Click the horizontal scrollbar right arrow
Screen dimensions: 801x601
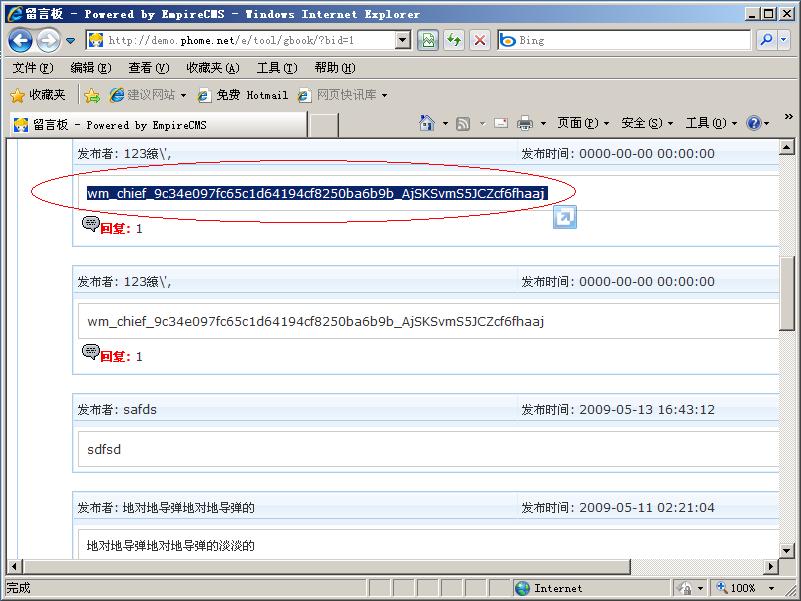coord(771,566)
